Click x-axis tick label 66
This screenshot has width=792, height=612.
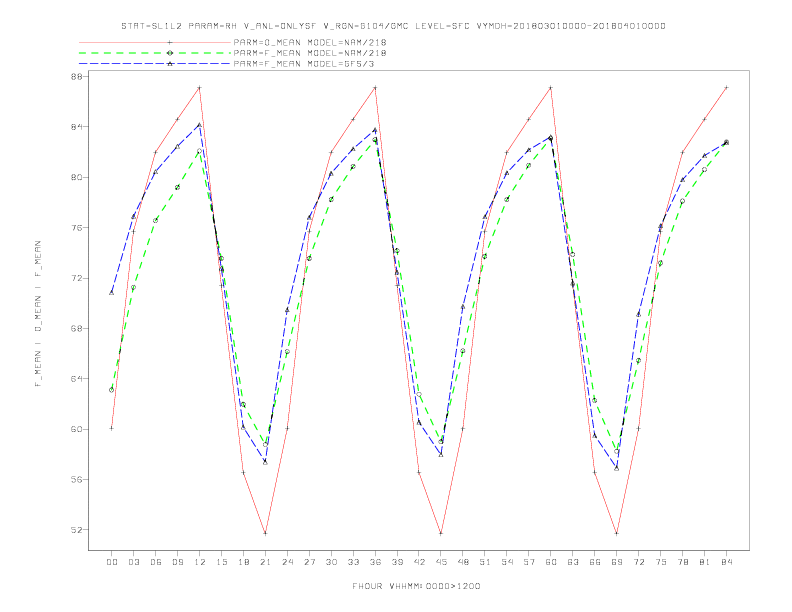(595, 562)
